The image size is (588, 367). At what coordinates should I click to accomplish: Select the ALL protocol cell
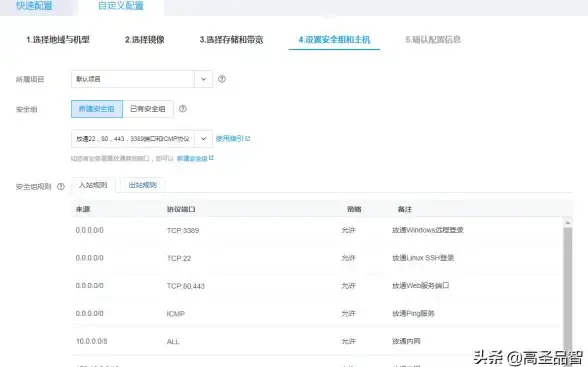click(x=173, y=342)
